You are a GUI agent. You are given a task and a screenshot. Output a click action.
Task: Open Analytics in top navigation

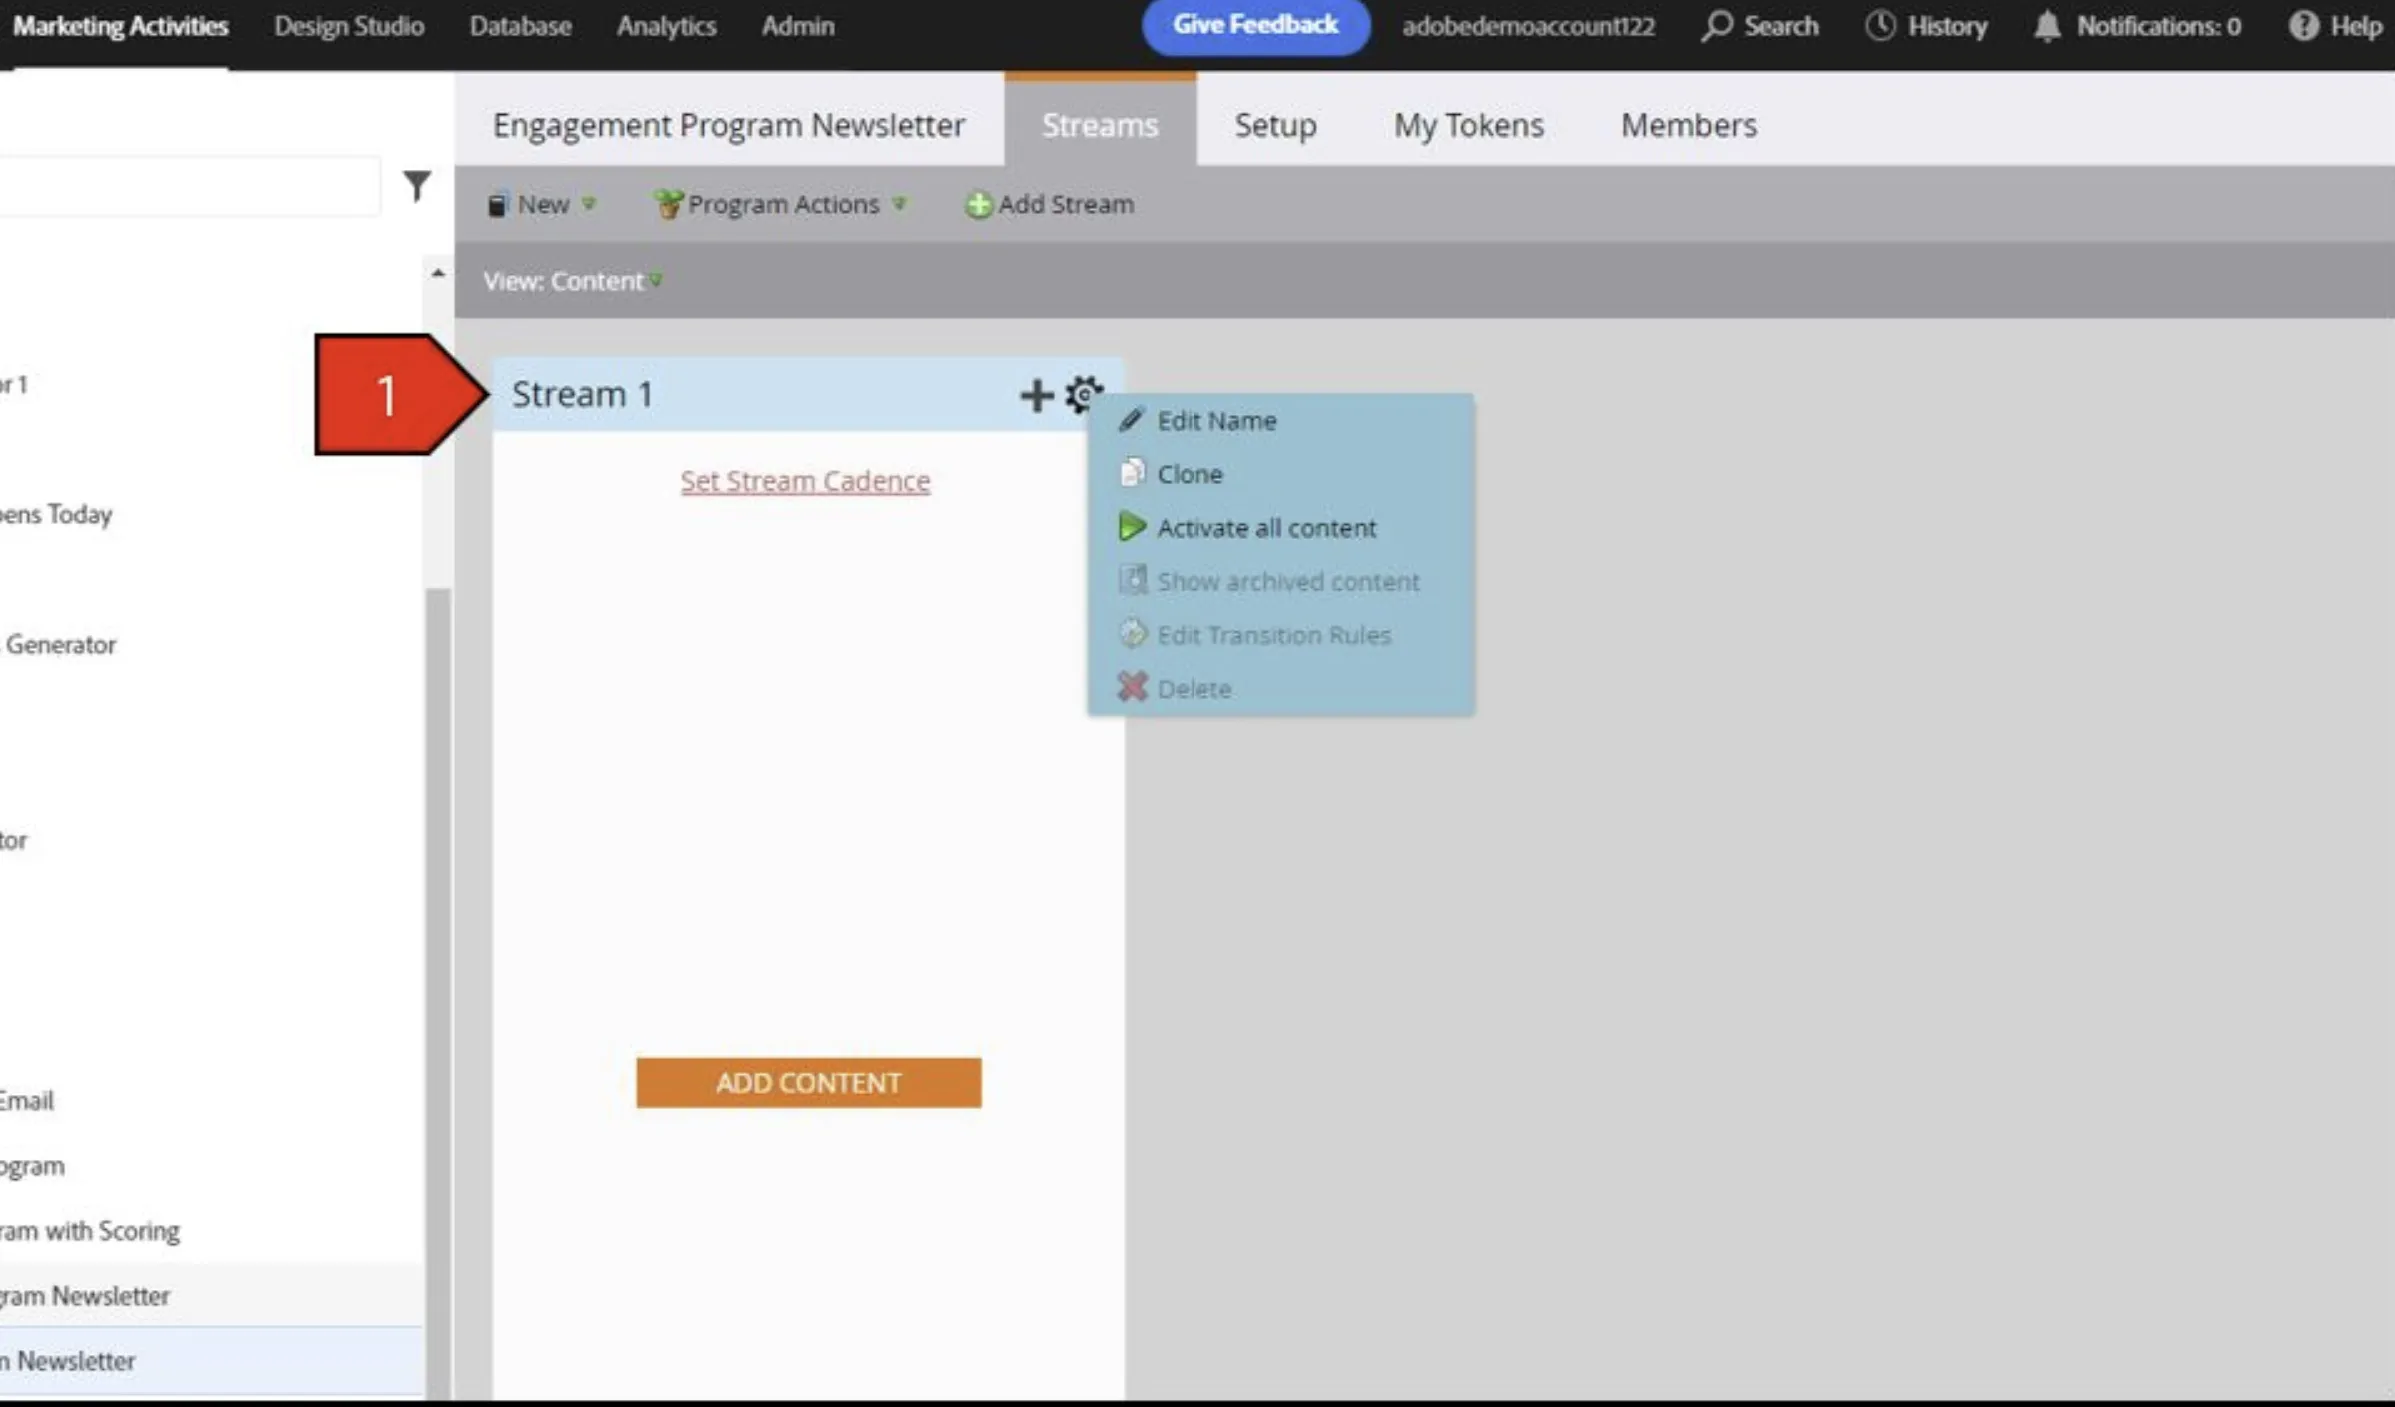tap(666, 26)
